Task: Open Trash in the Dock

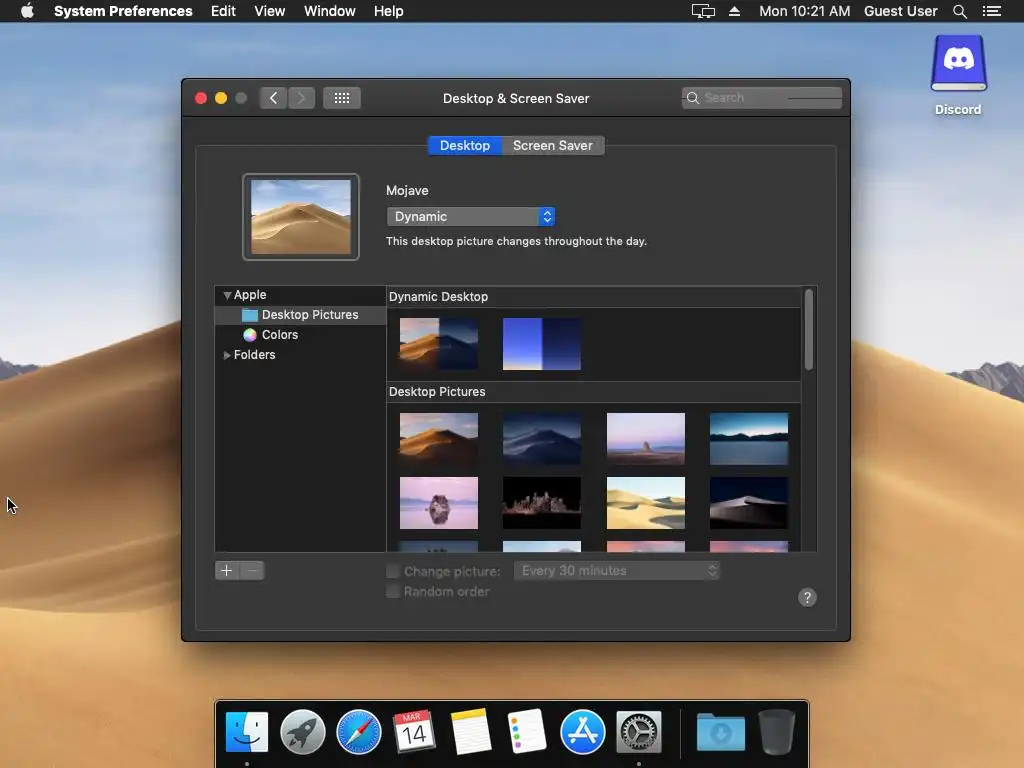Action: point(776,731)
